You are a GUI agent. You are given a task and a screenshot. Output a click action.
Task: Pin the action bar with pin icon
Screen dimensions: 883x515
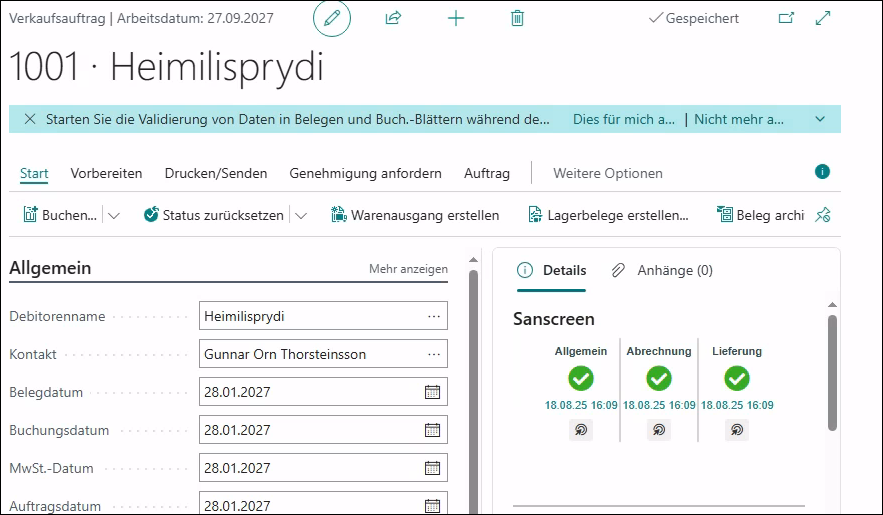pyautogui.click(x=823, y=214)
